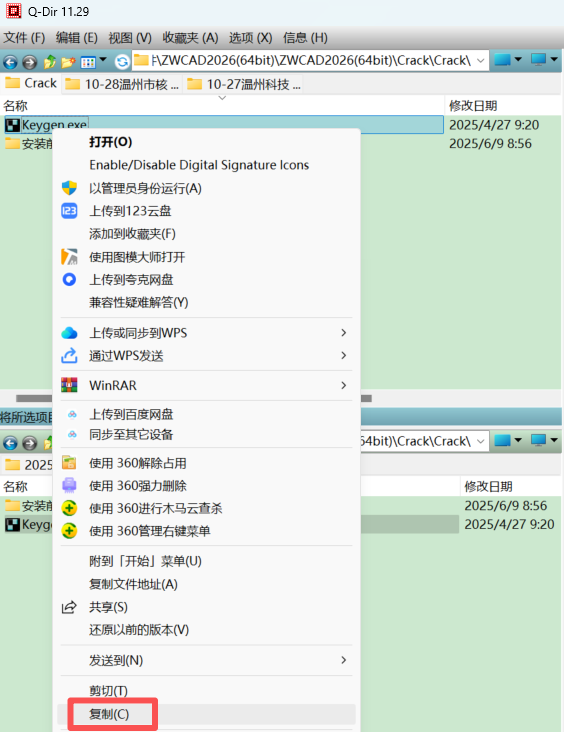Choose 打开(O) in the context menu
The image size is (564, 732).
[x=206, y=142]
